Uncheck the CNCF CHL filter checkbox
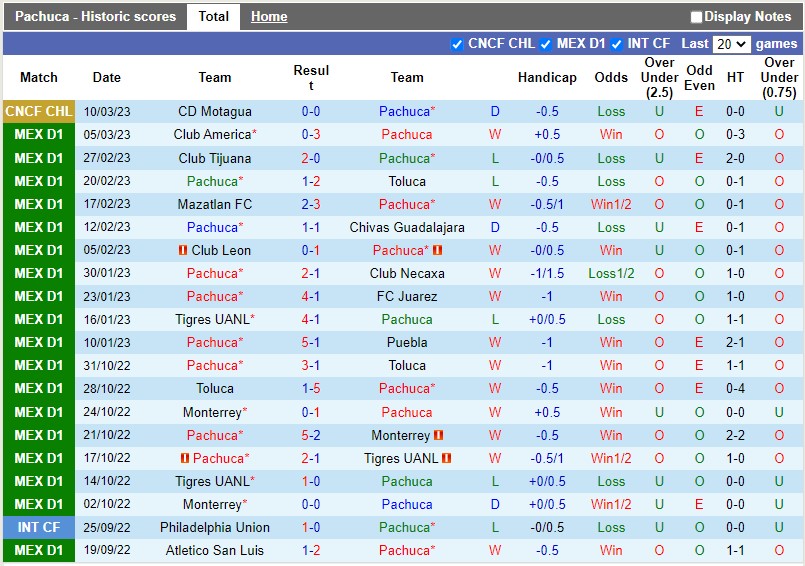The image size is (805, 566). coord(456,45)
